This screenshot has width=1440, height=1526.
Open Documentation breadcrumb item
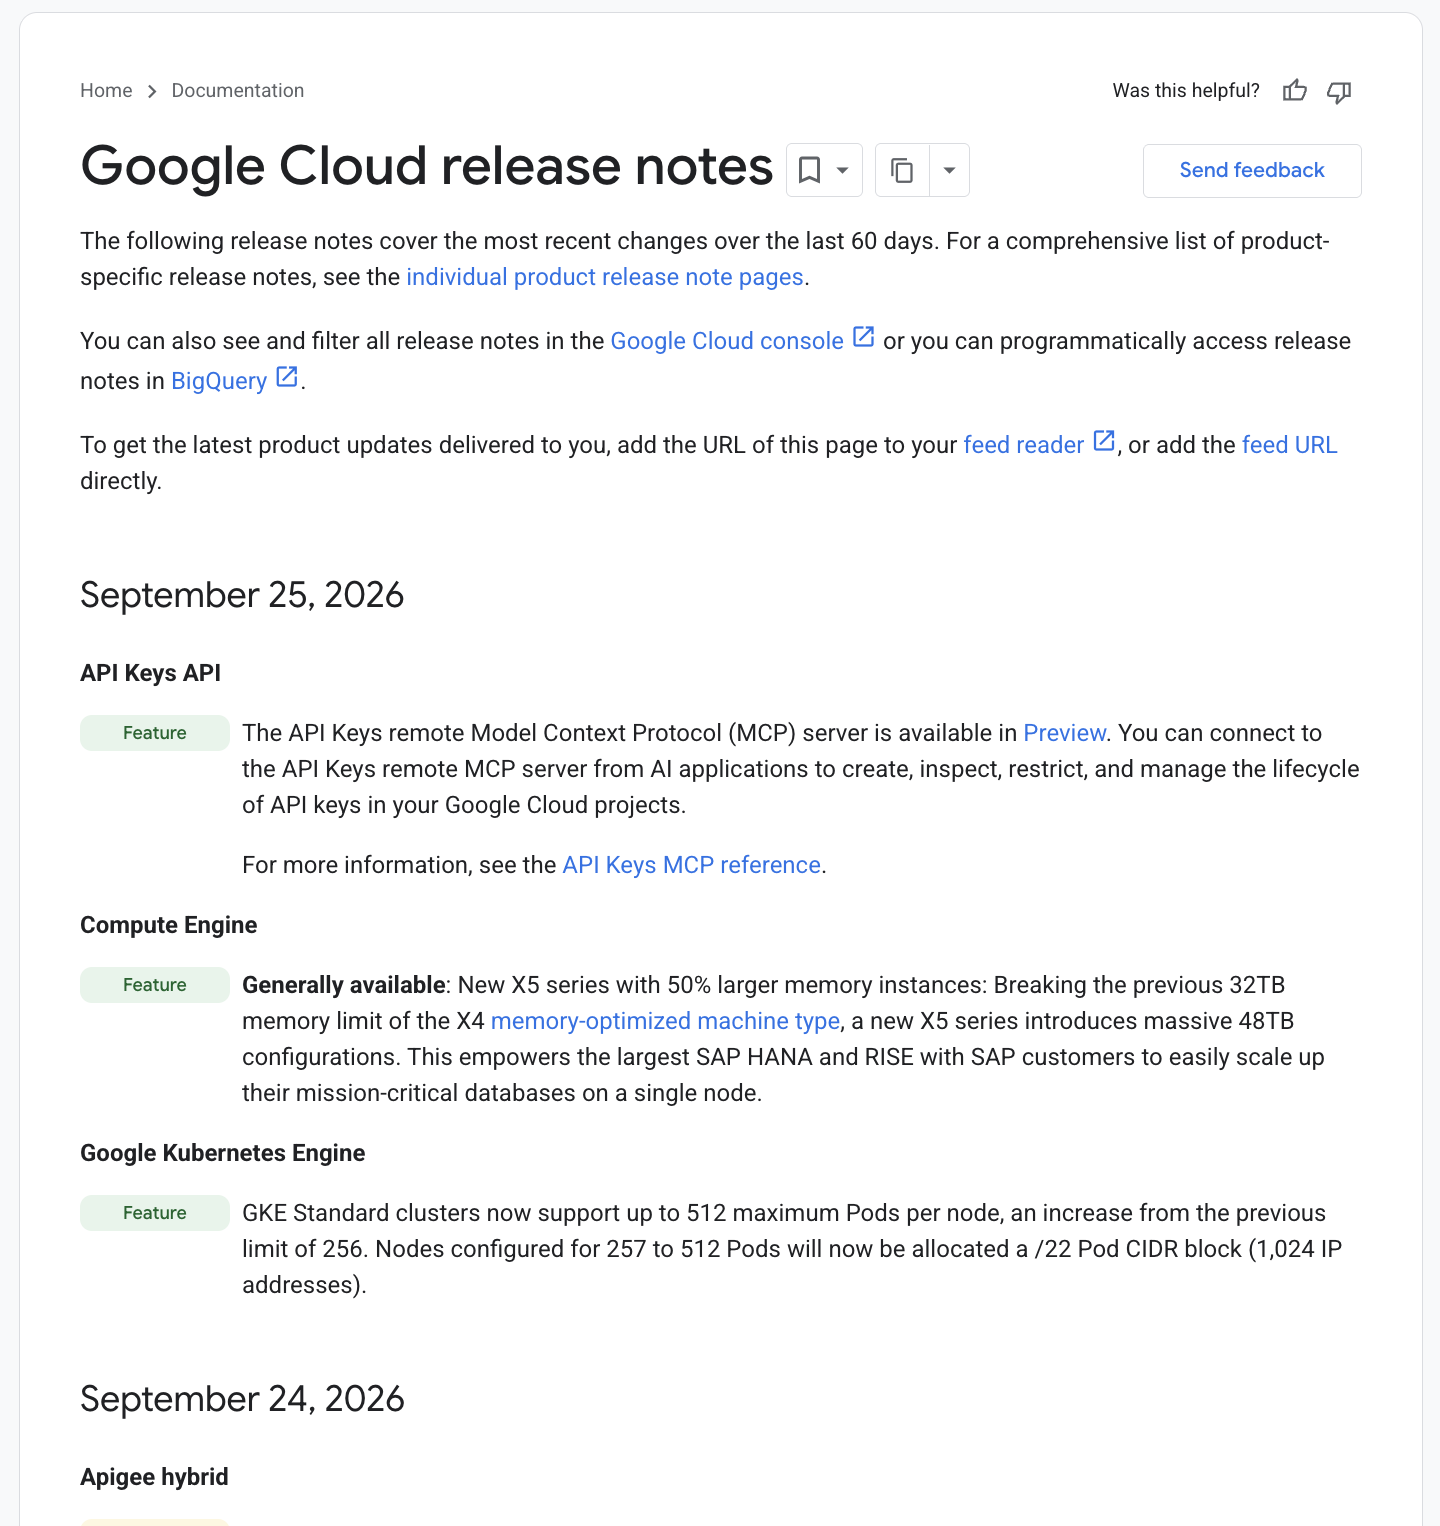point(238,91)
